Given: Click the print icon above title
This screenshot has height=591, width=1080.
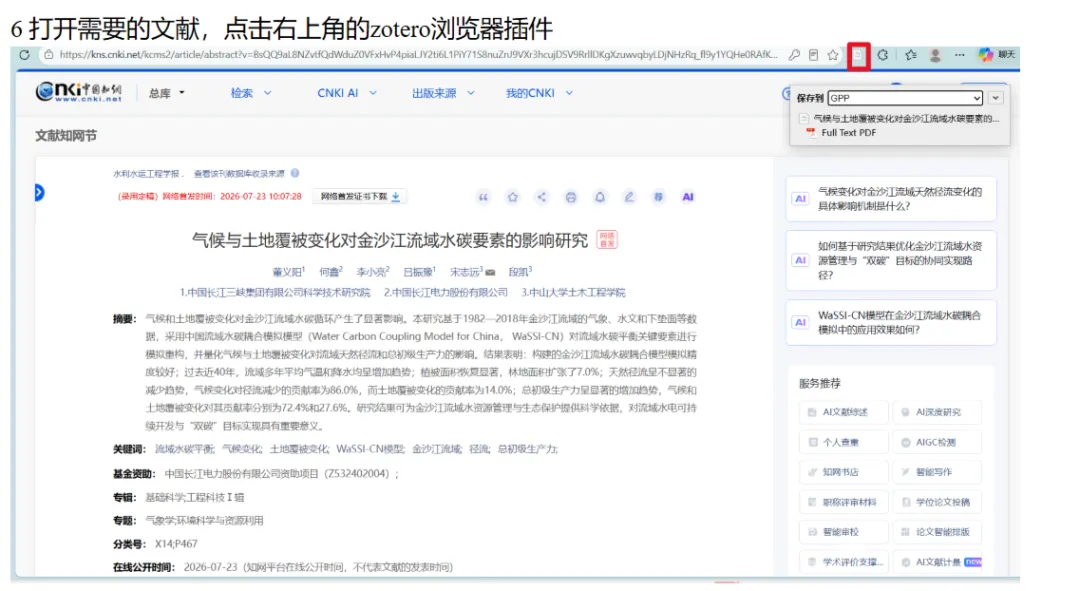Looking at the screenshot, I should (x=570, y=198).
